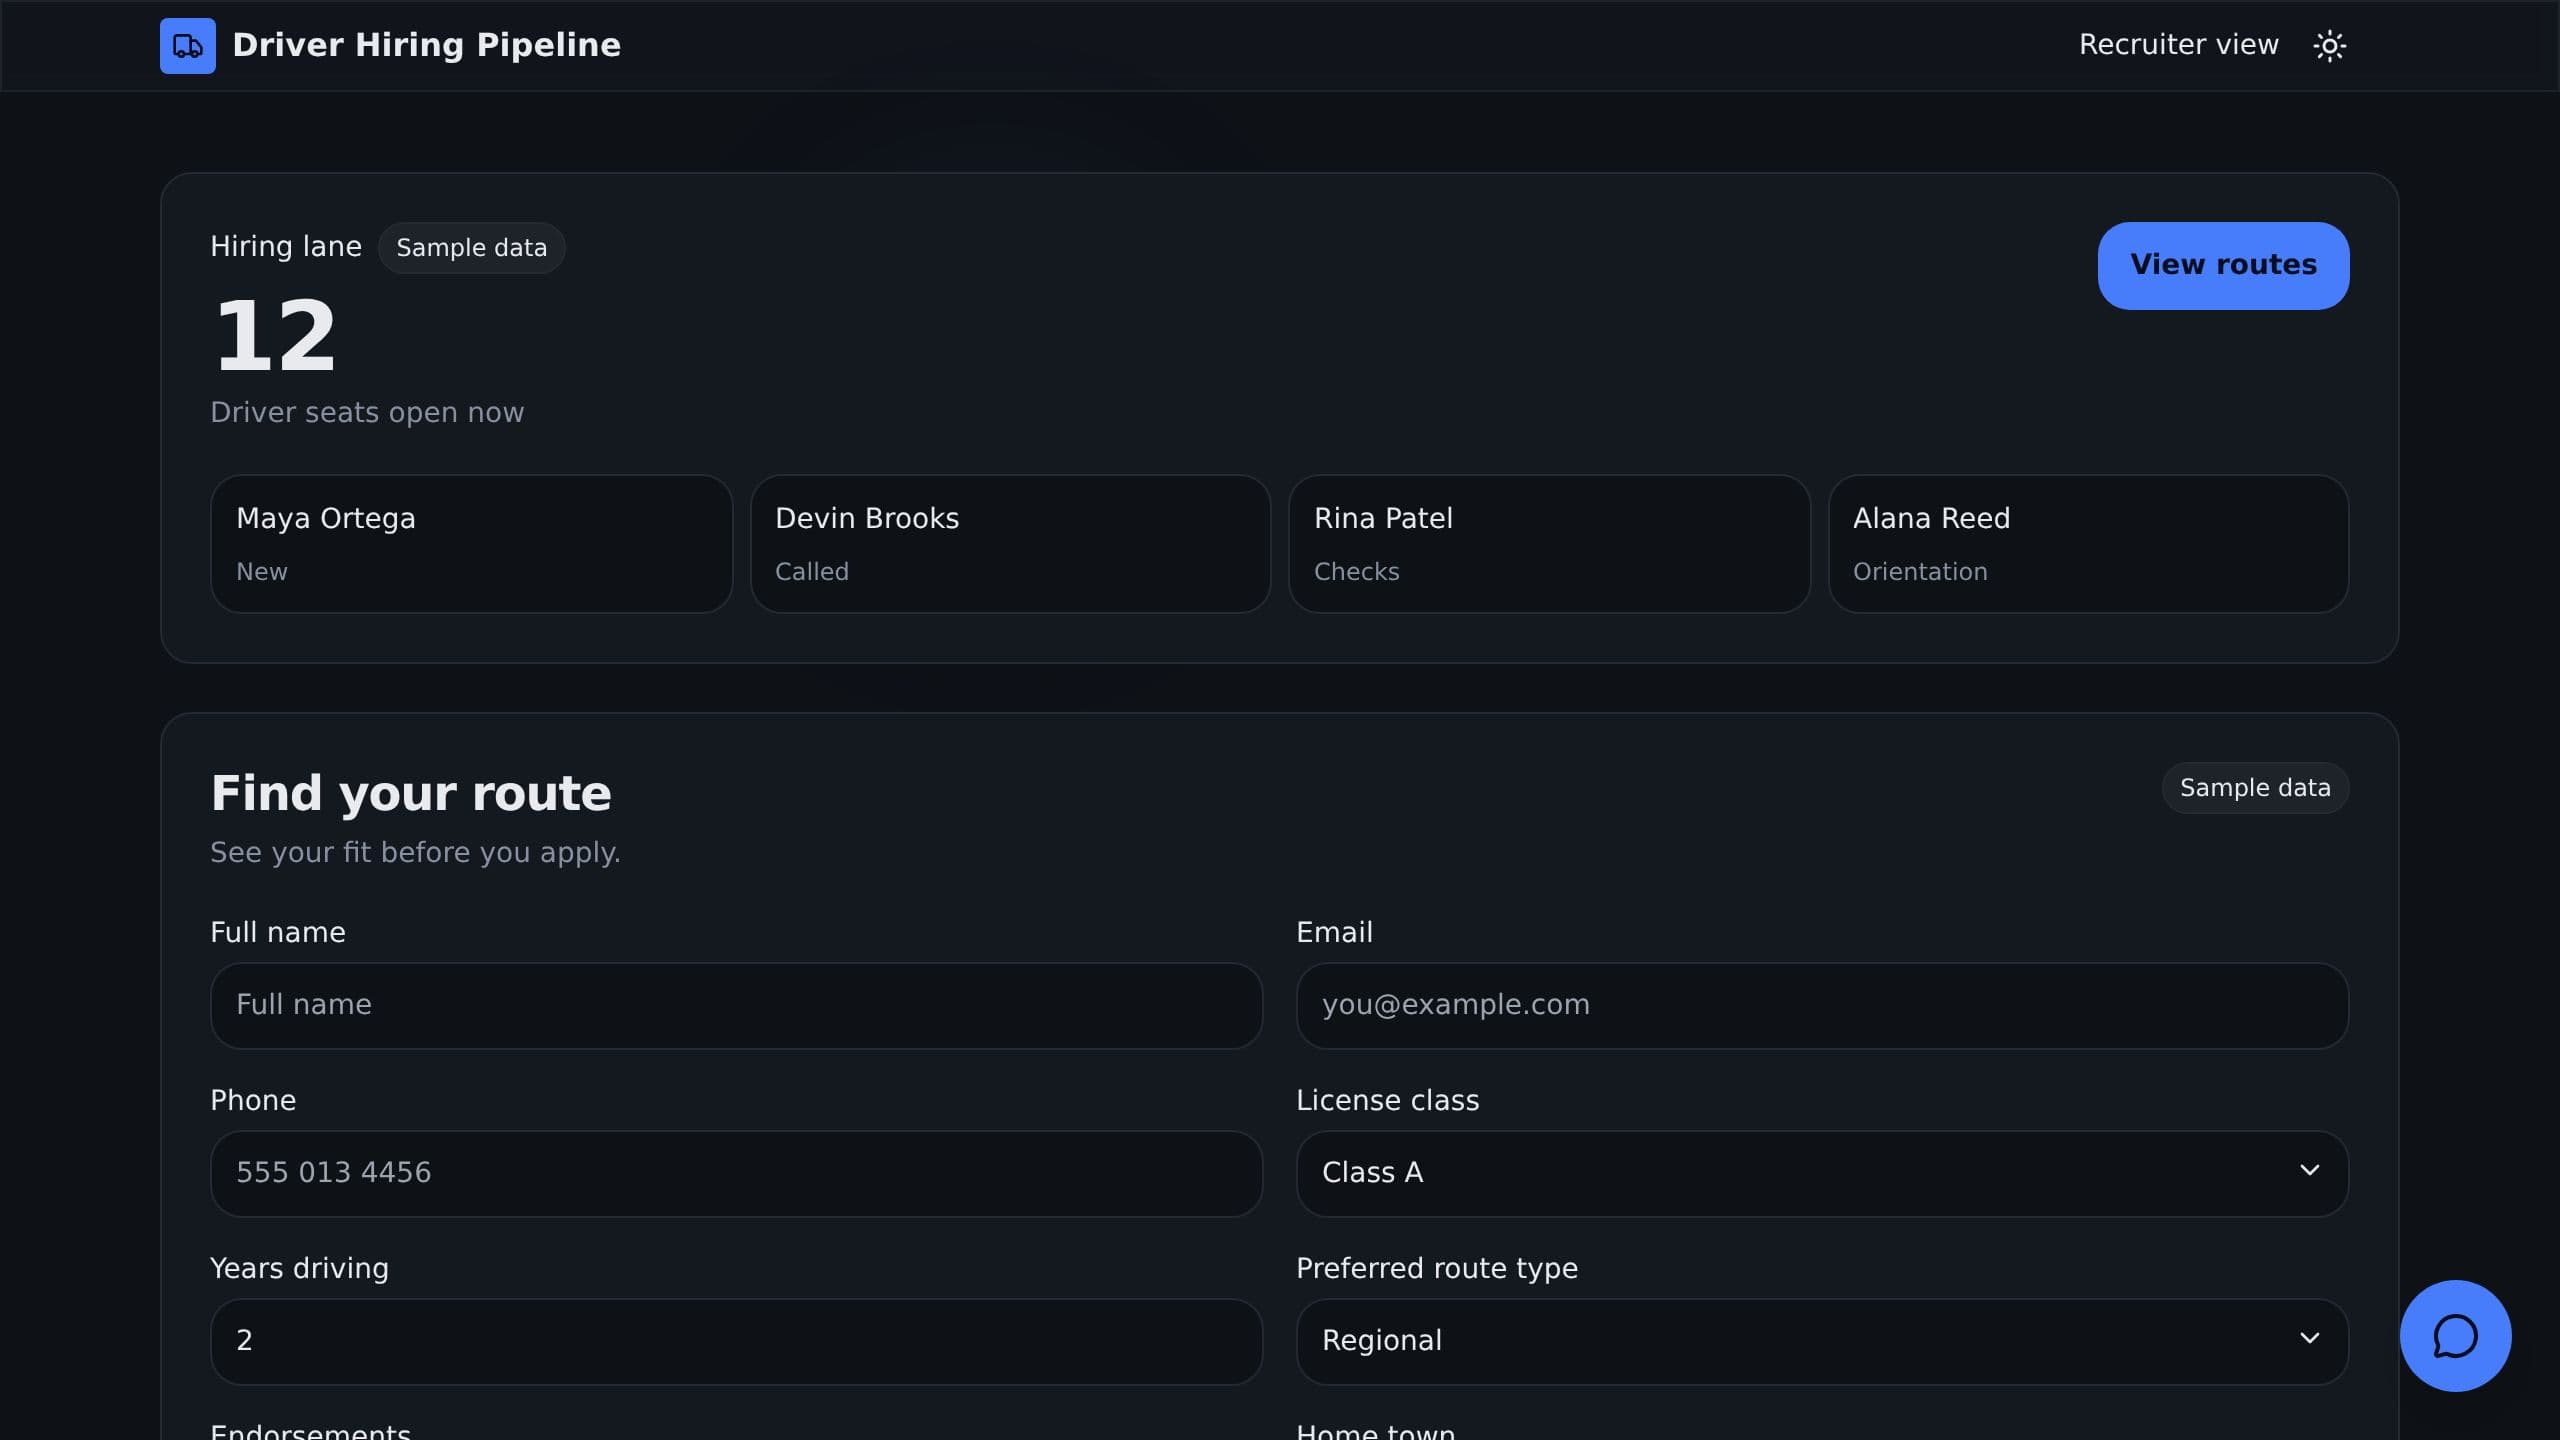Click Sample data badge beside Hiring lane
Image resolution: width=2560 pixels, height=1440 pixels.
coord(471,248)
